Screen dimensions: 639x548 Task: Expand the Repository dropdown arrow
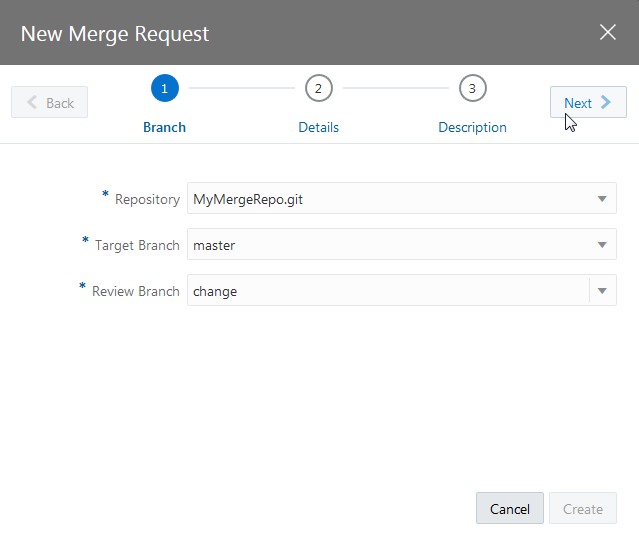602,199
